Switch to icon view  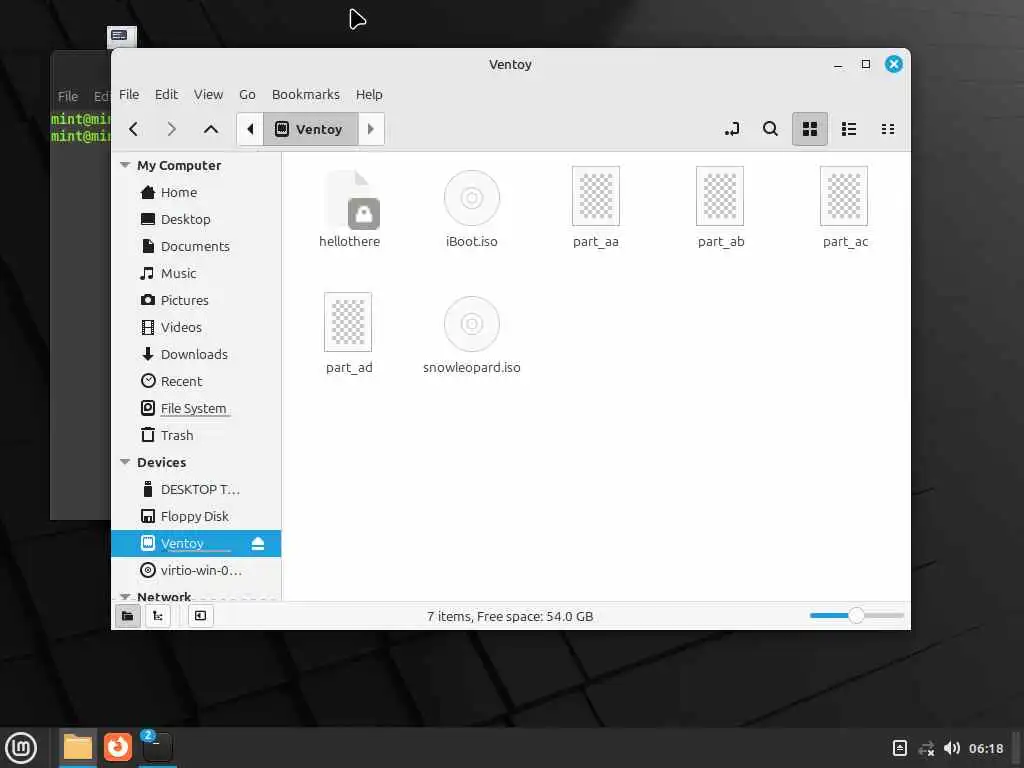[810, 129]
